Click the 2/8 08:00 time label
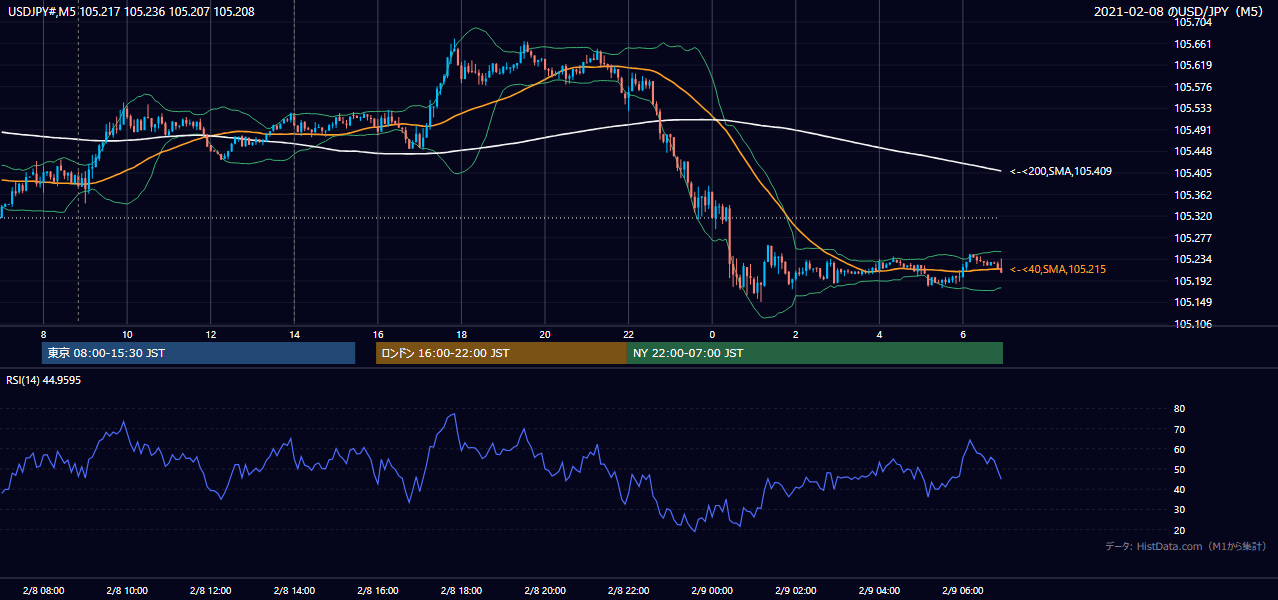 coord(43,590)
